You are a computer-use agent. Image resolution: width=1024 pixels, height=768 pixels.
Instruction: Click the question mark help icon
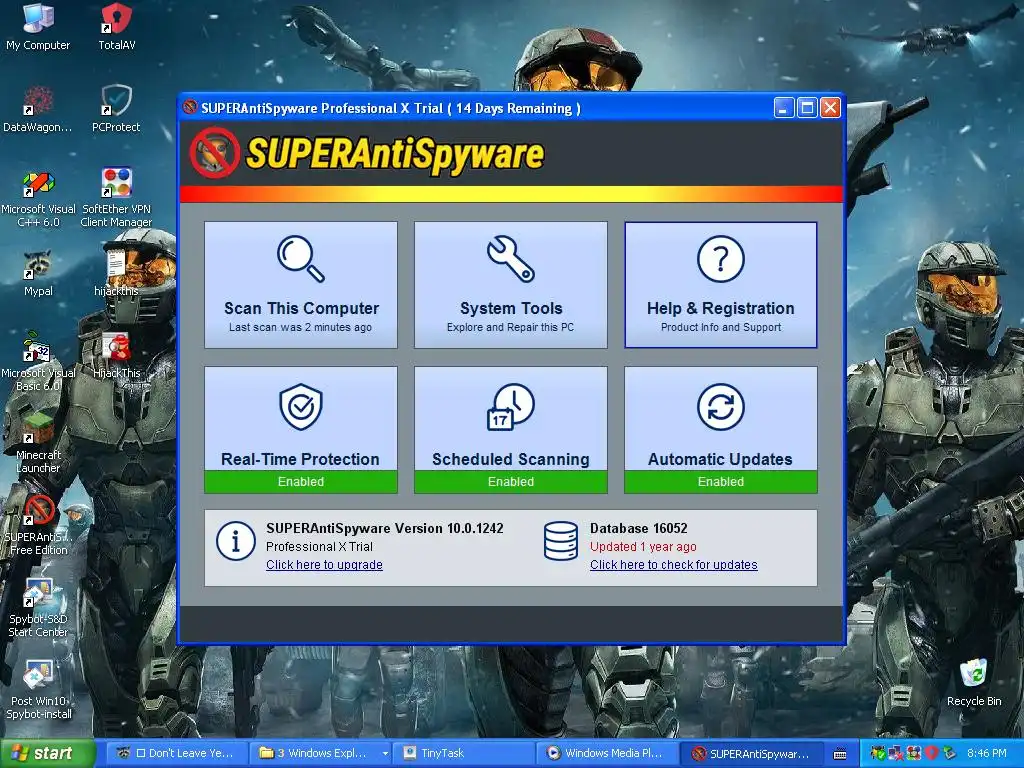click(721, 259)
